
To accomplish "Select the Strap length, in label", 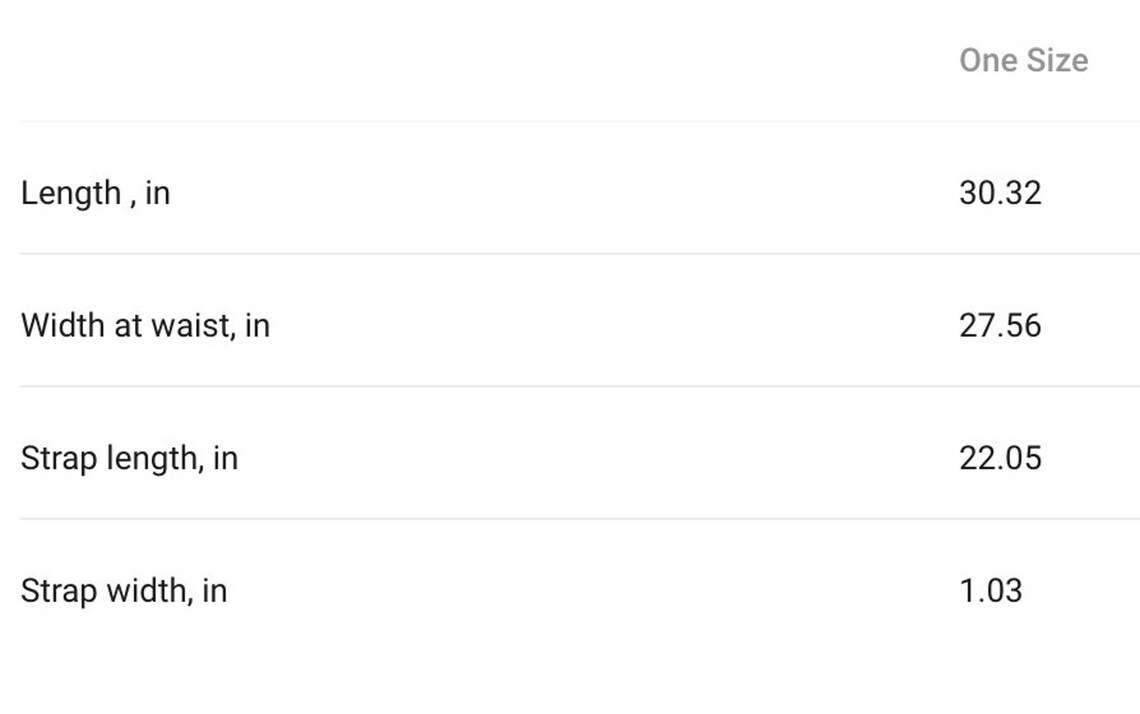I will pos(129,459).
